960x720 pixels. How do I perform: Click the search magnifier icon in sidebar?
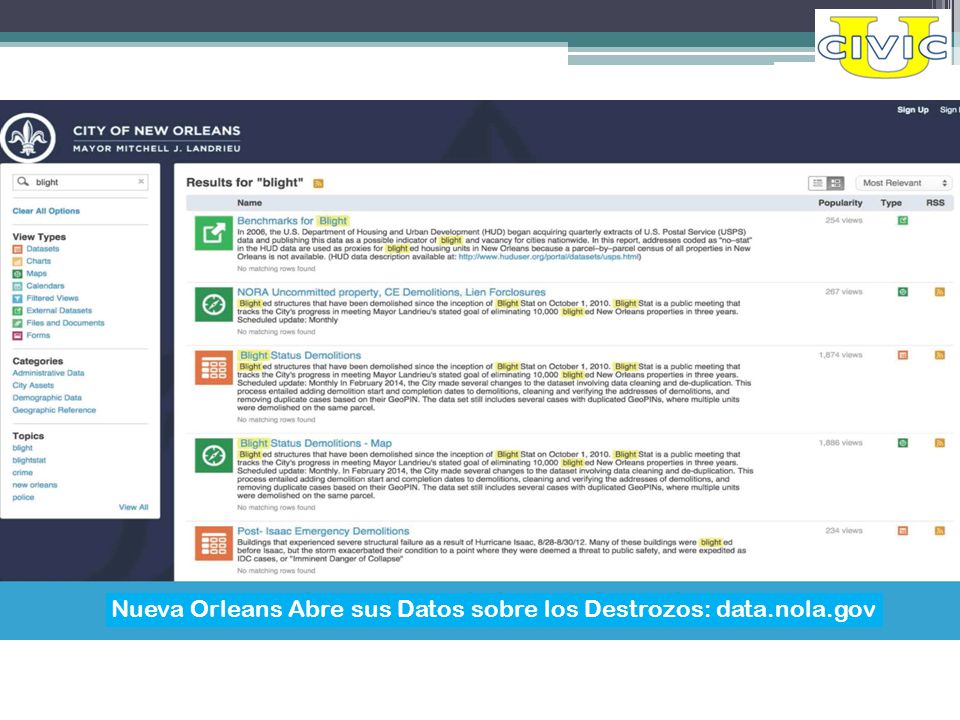point(23,182)
